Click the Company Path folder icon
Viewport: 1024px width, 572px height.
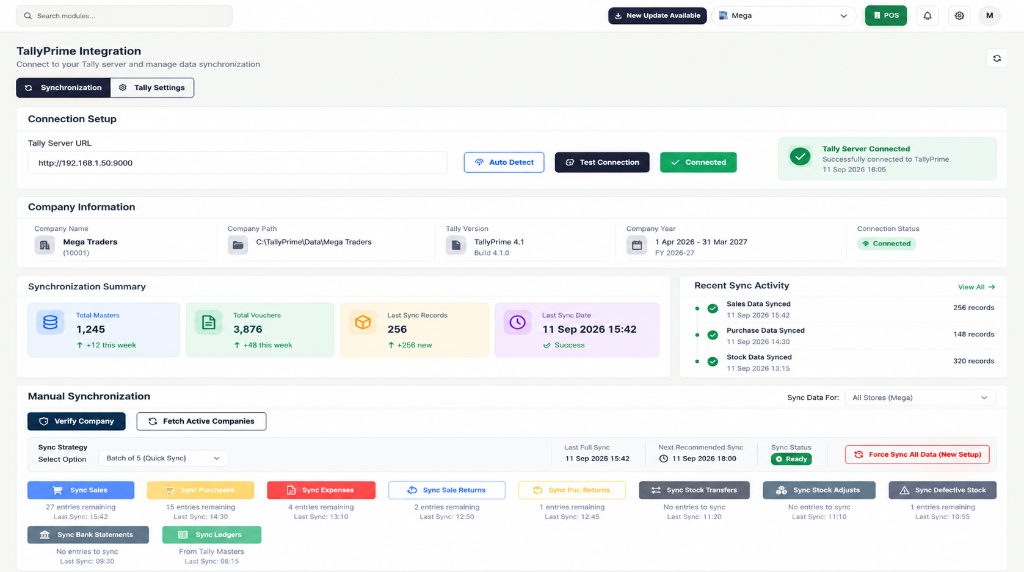(x=238, y=246)
